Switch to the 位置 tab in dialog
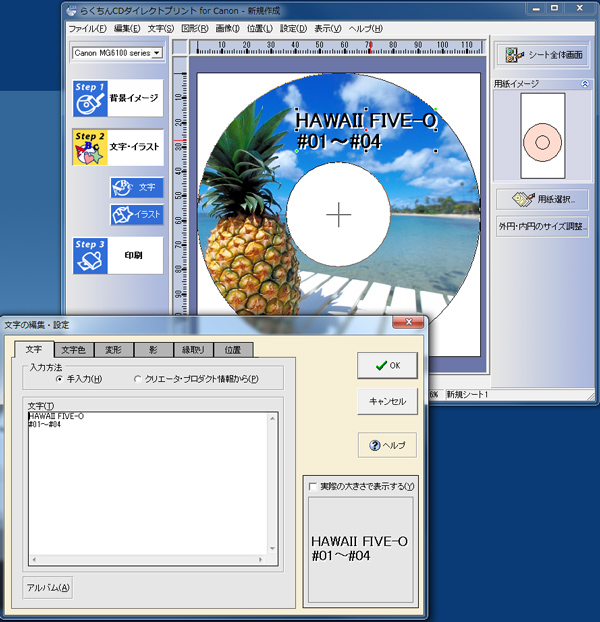This screenshot has height=622, width=600. point(233,350)
